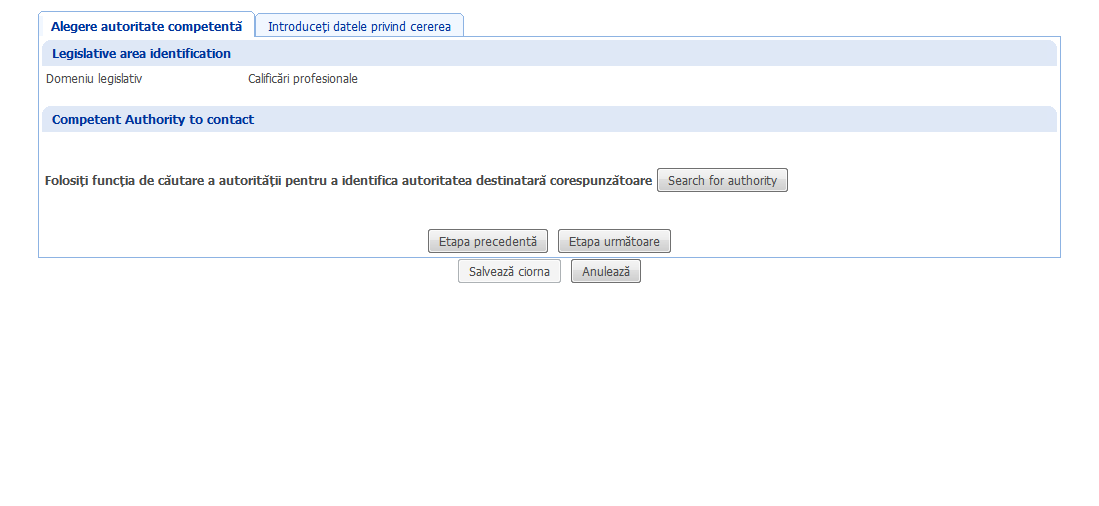The height and width of the screenshot is (506, 1099).
Task: Switch to the Alegere autoritate competentă tab
Action: (x=146, y=26)
